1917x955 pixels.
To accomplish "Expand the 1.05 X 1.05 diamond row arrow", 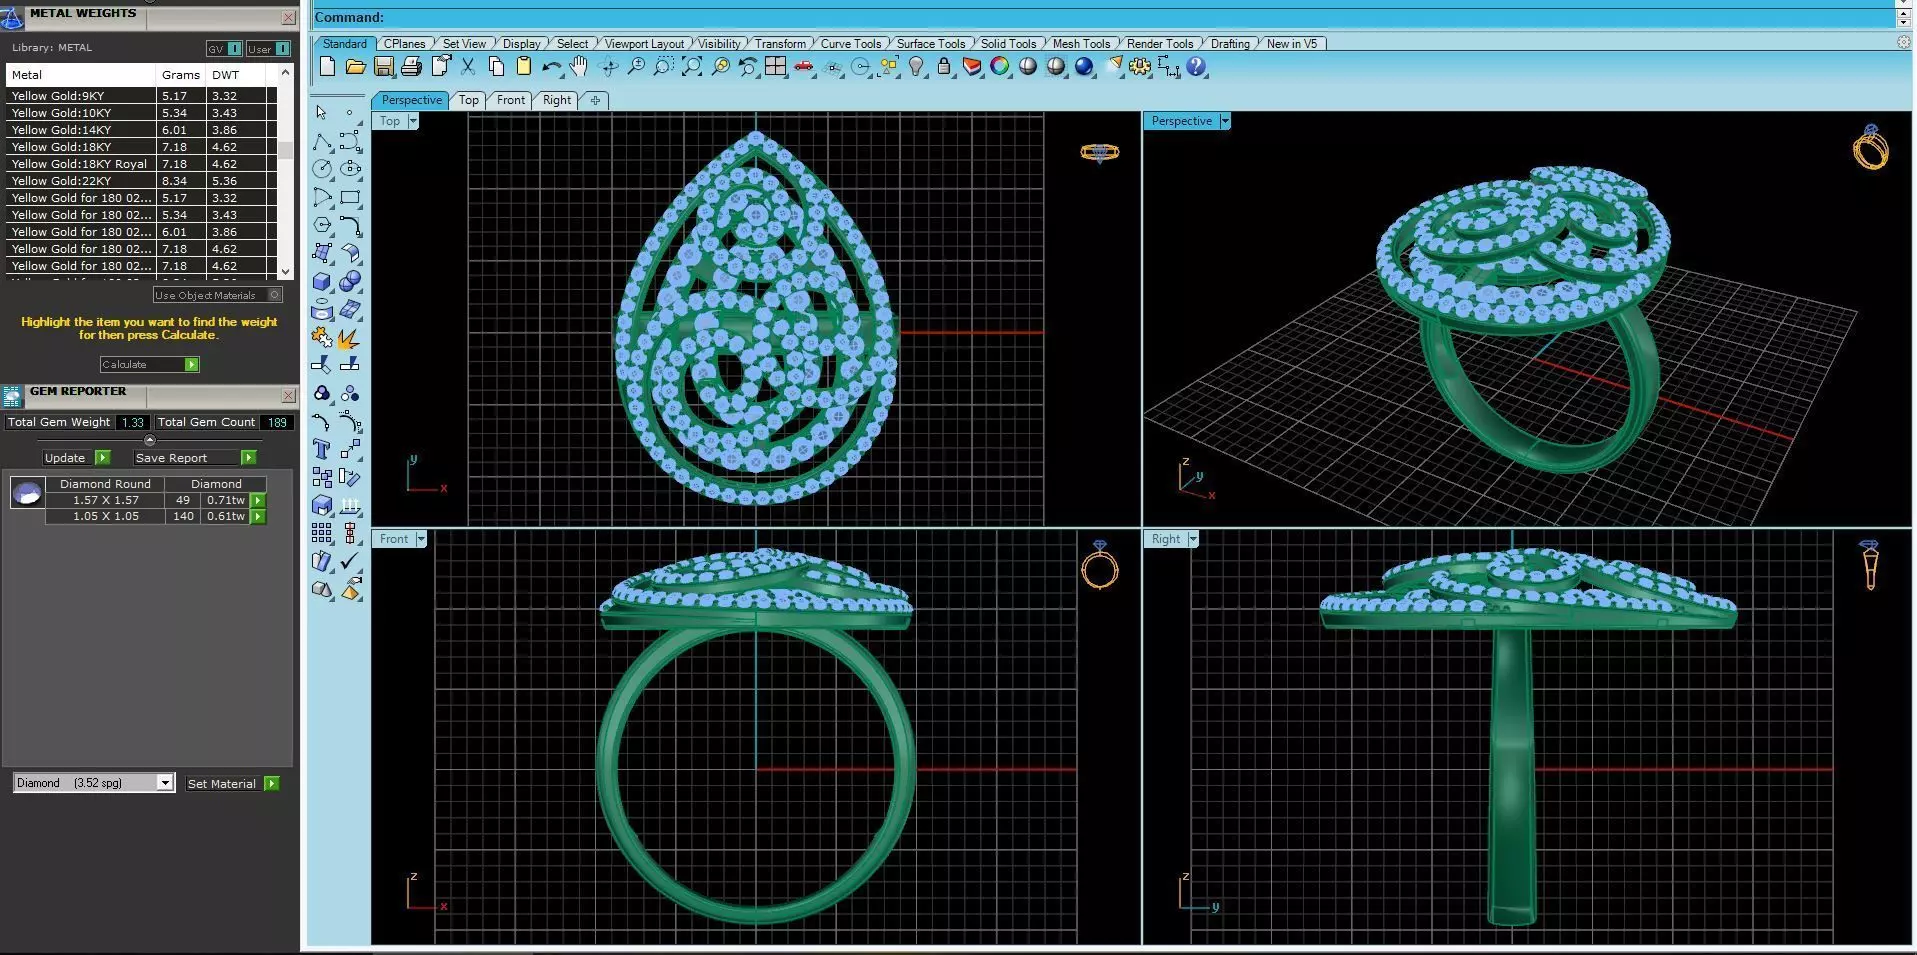I will [x=258, y=516].
